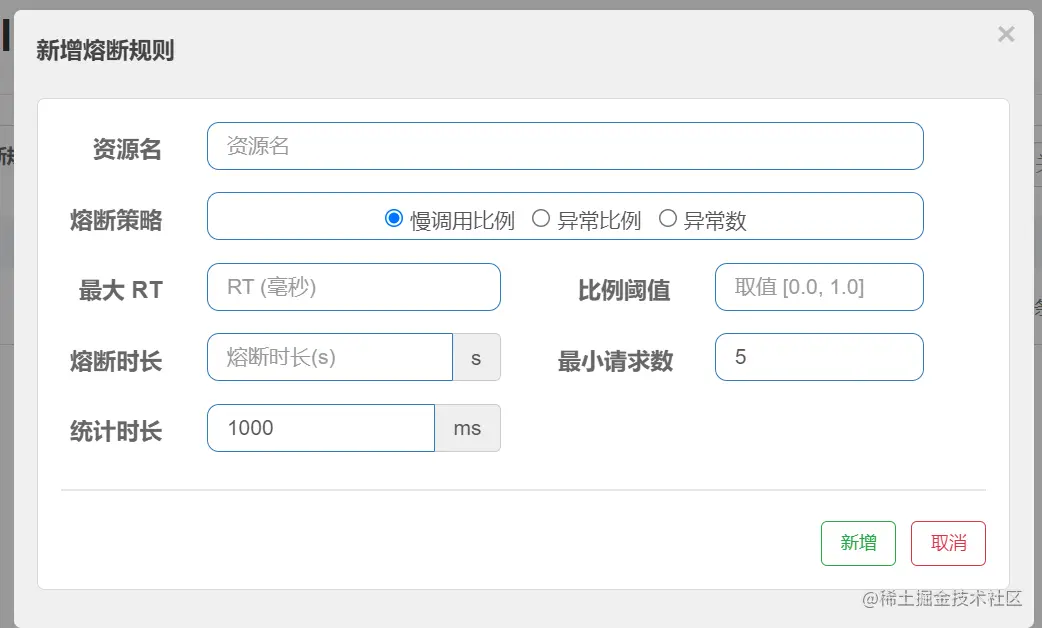Click the "s" unit addon box
The image size is (1042, 628).
click(476, 358)
